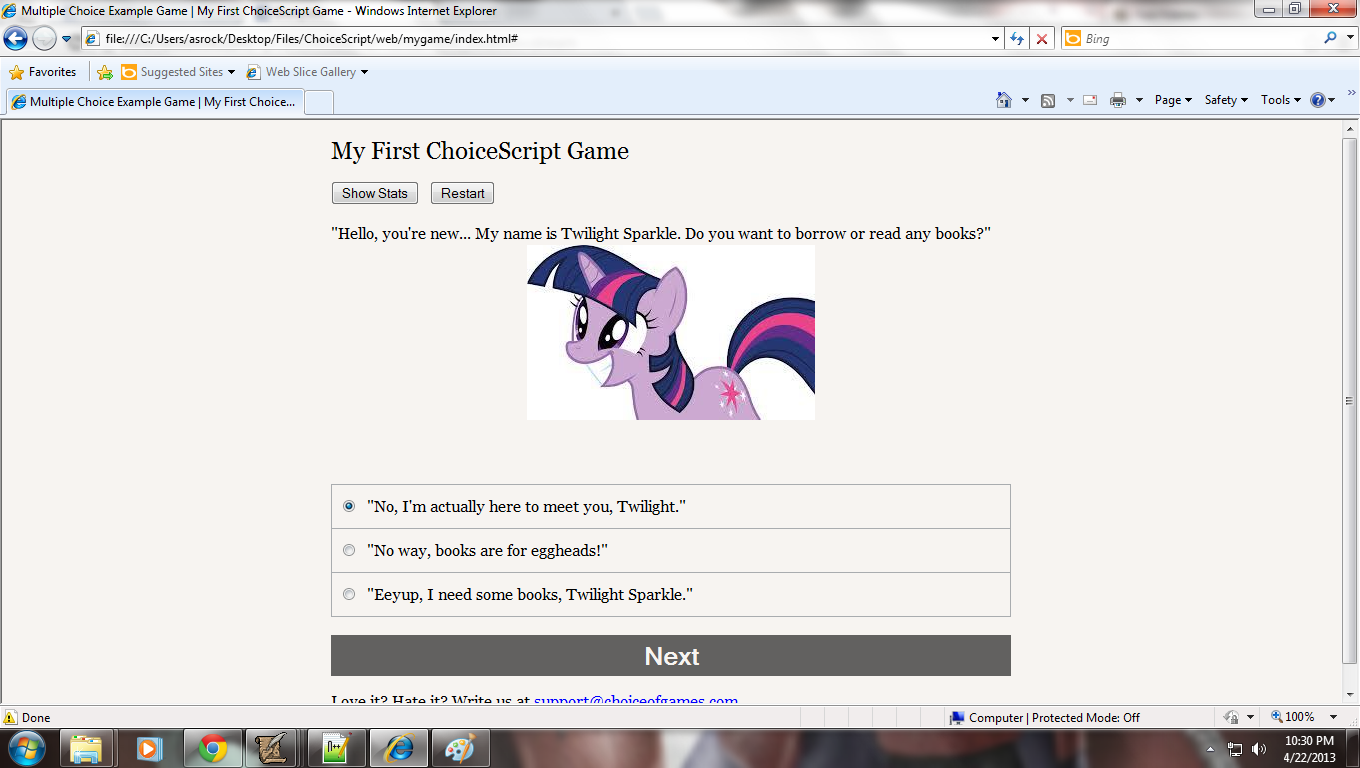Open the Safety menu
The height and width of the screenshot is (768, 1360).
pos(1226,100)
